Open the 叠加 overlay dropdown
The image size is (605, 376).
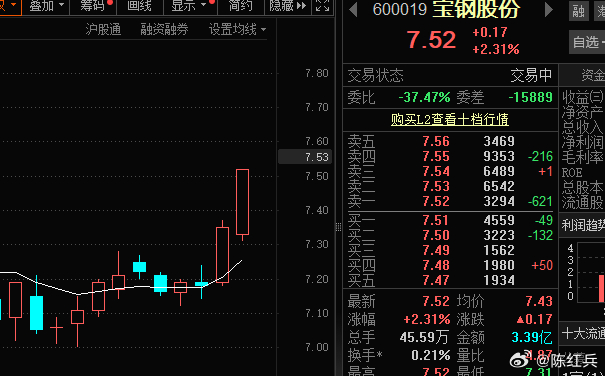tap(46, 6)
